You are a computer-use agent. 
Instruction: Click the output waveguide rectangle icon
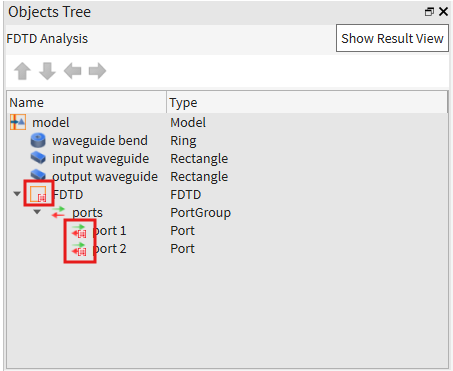(38, 174)
